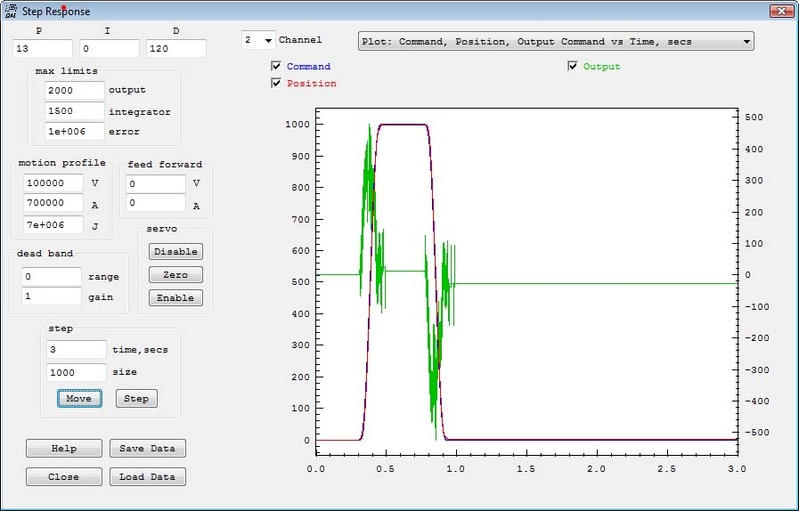Click the Step Response window title icon
This screenshot has height=511, width=799.
pyautogui.click(x=10, y=11)
